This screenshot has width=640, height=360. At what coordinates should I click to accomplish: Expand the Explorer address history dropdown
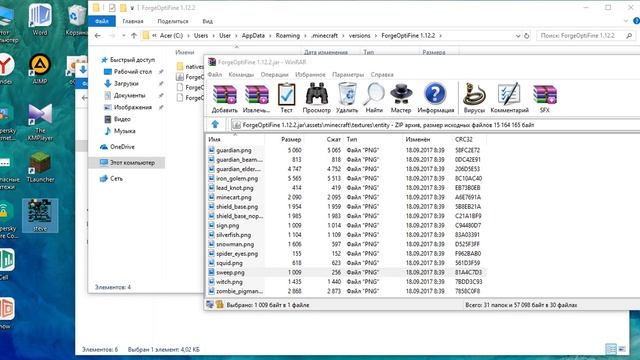tap(518, 36)
